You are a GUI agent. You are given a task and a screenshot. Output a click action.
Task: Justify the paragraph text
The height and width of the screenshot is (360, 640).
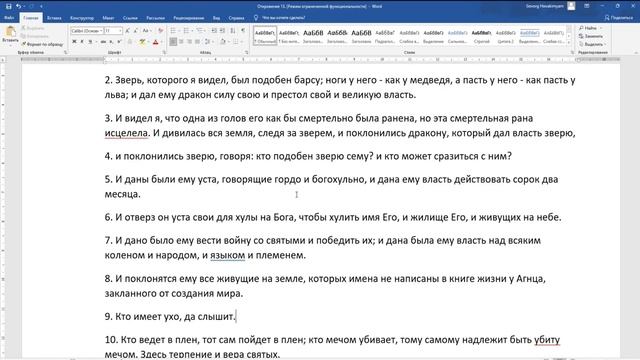coord(198,42)
